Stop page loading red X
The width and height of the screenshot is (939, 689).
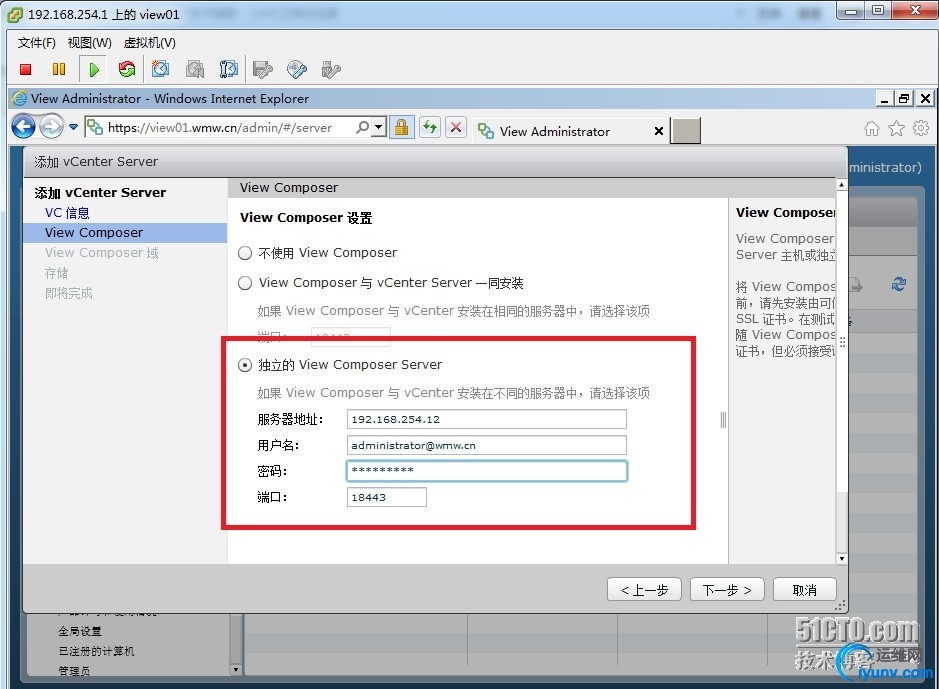click(x=456, y=128)
